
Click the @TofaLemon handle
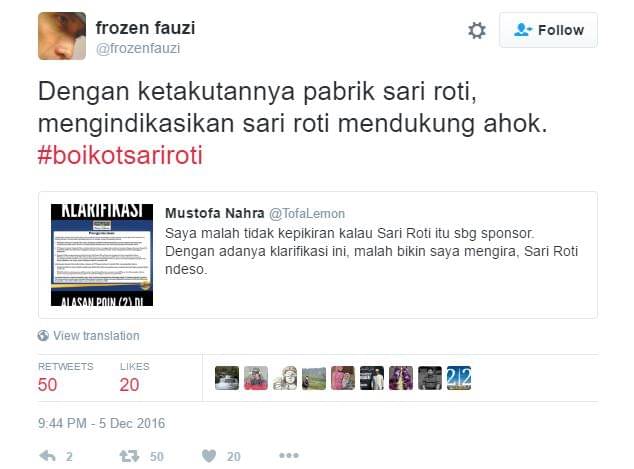coord(307,213)
